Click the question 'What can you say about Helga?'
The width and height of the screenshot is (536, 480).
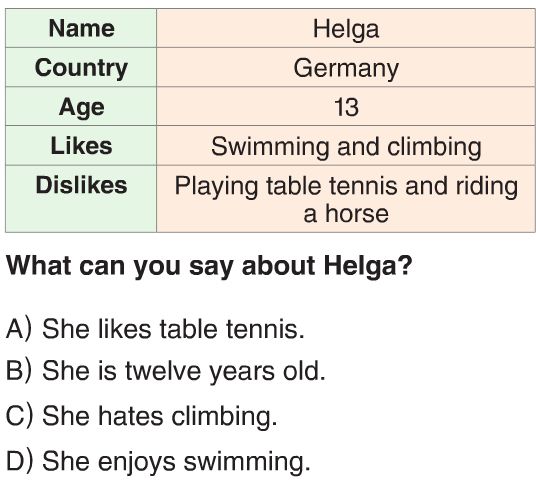tap(209, 265)
